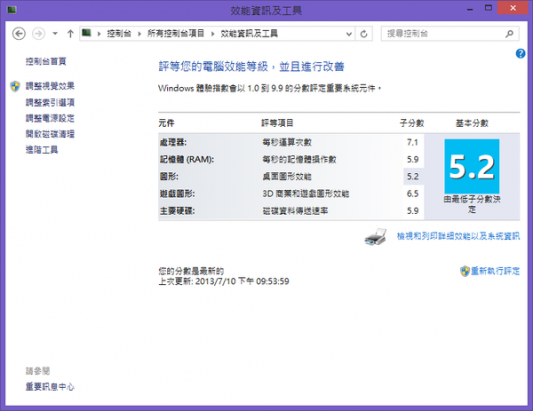Refresh the address bar view
This screenshot has width=533, height=411.
click(364, 34)
